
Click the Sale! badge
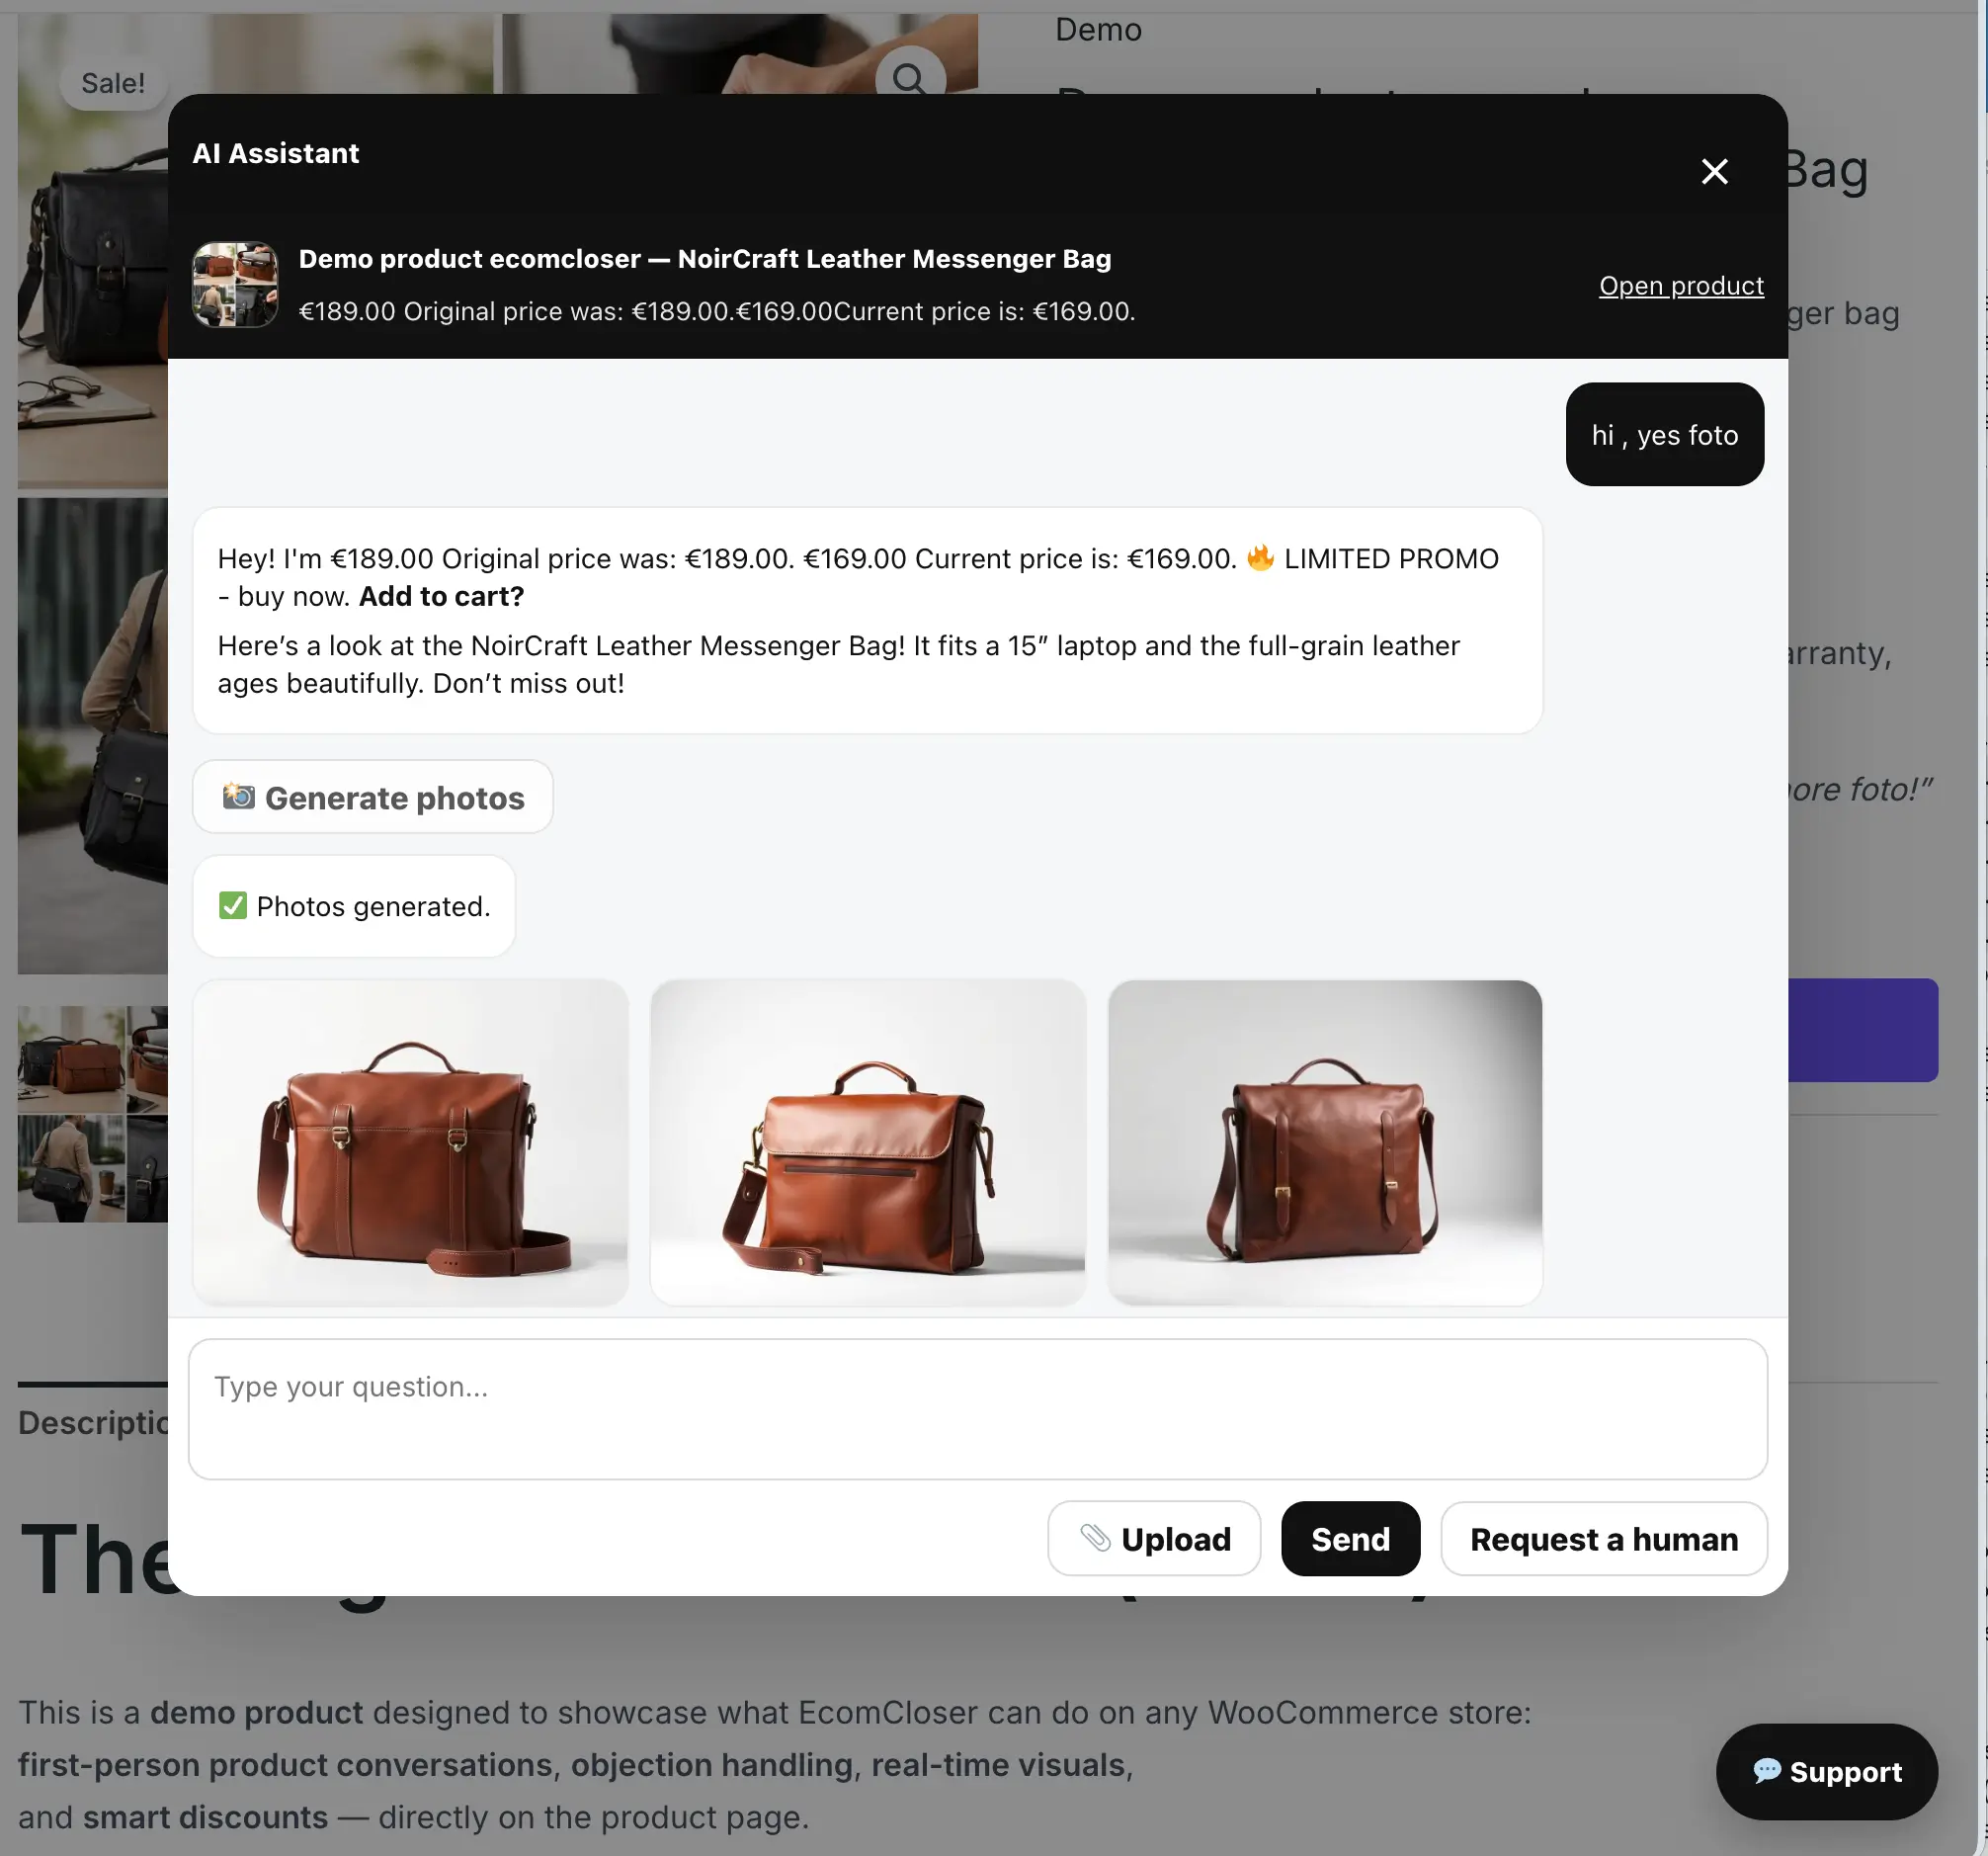pyautogui.click(x=113, y=83)
